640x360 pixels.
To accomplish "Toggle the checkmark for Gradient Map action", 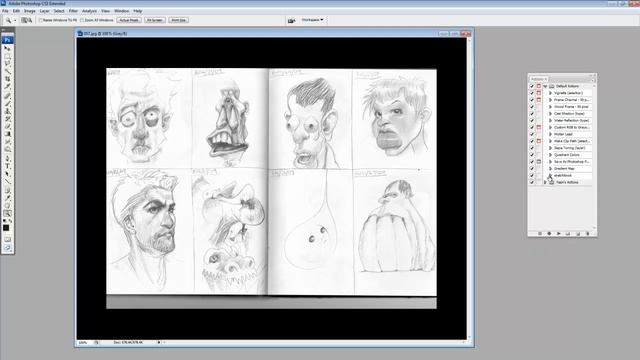I will pyautogui.click(x=532, y=169).
